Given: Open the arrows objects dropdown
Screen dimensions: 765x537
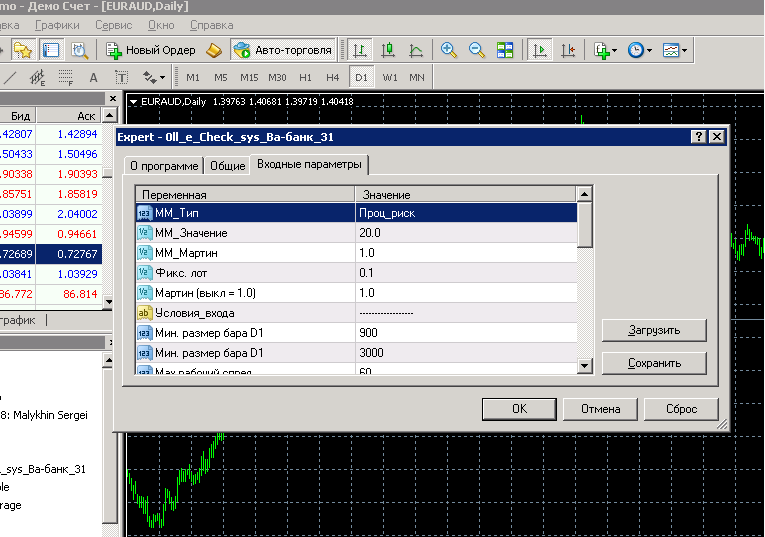Looking at the screenshot, I should (x=154, y=77).
